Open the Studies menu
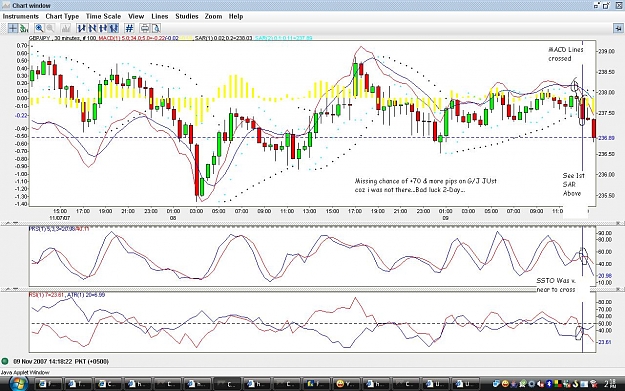Screen dimensions: 625x391 (x=187, y=16)
